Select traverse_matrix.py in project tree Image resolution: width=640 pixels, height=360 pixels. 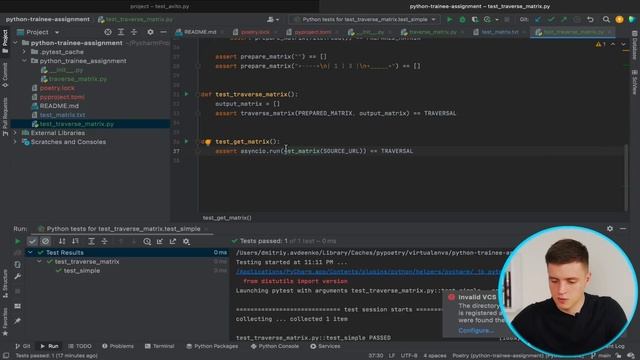tap(78, 79)
